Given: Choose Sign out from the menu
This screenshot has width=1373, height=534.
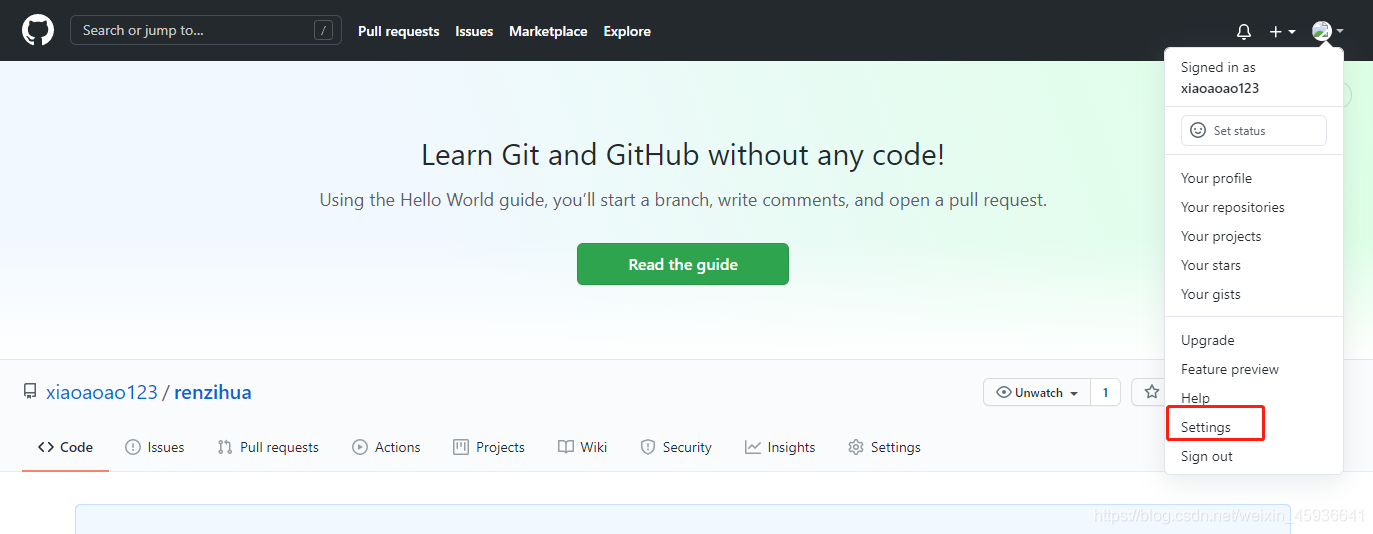Looking at the screenshot, I should pyautogui.click(x=1207, y=456).
